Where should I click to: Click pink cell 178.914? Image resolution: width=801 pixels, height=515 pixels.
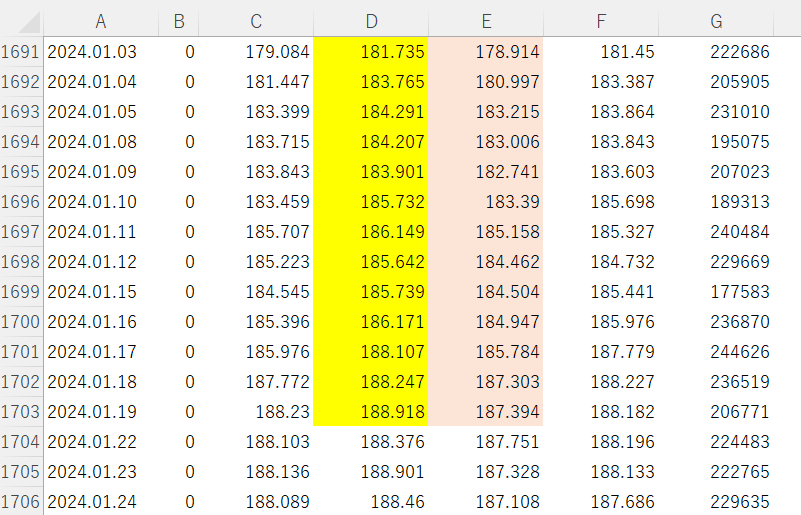tap(486, 52)
